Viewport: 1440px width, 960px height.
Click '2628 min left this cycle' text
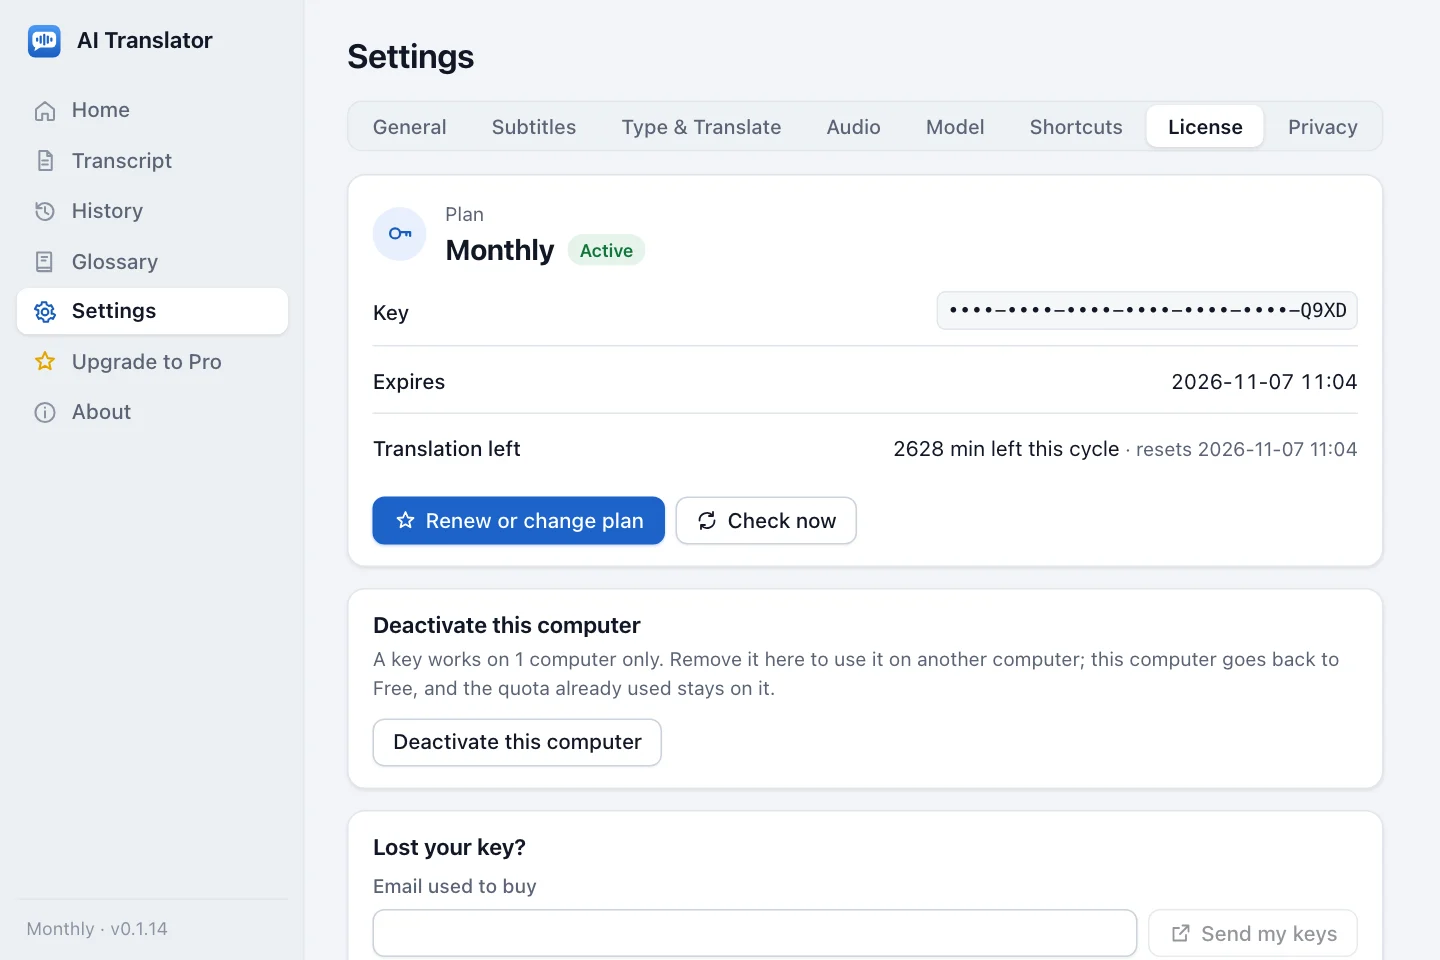coord(1006,449)
